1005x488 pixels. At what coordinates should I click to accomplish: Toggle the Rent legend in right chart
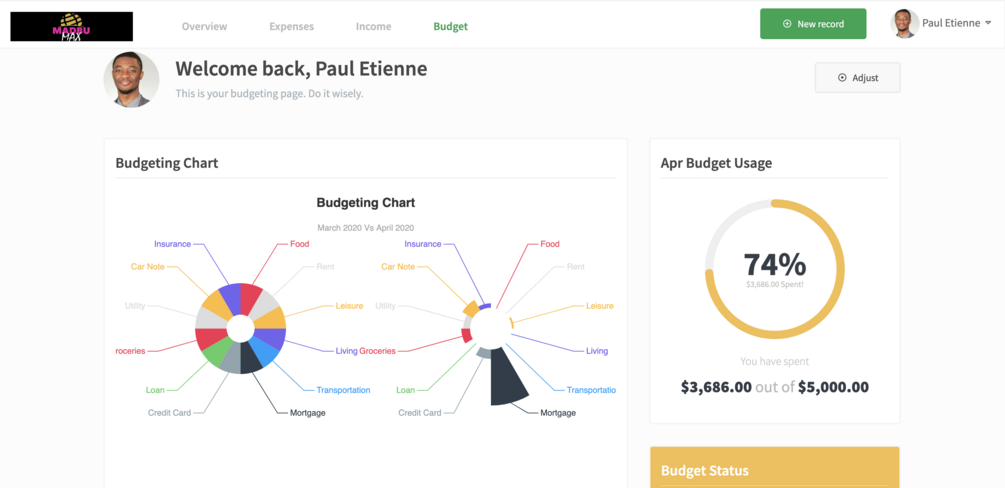575,267
